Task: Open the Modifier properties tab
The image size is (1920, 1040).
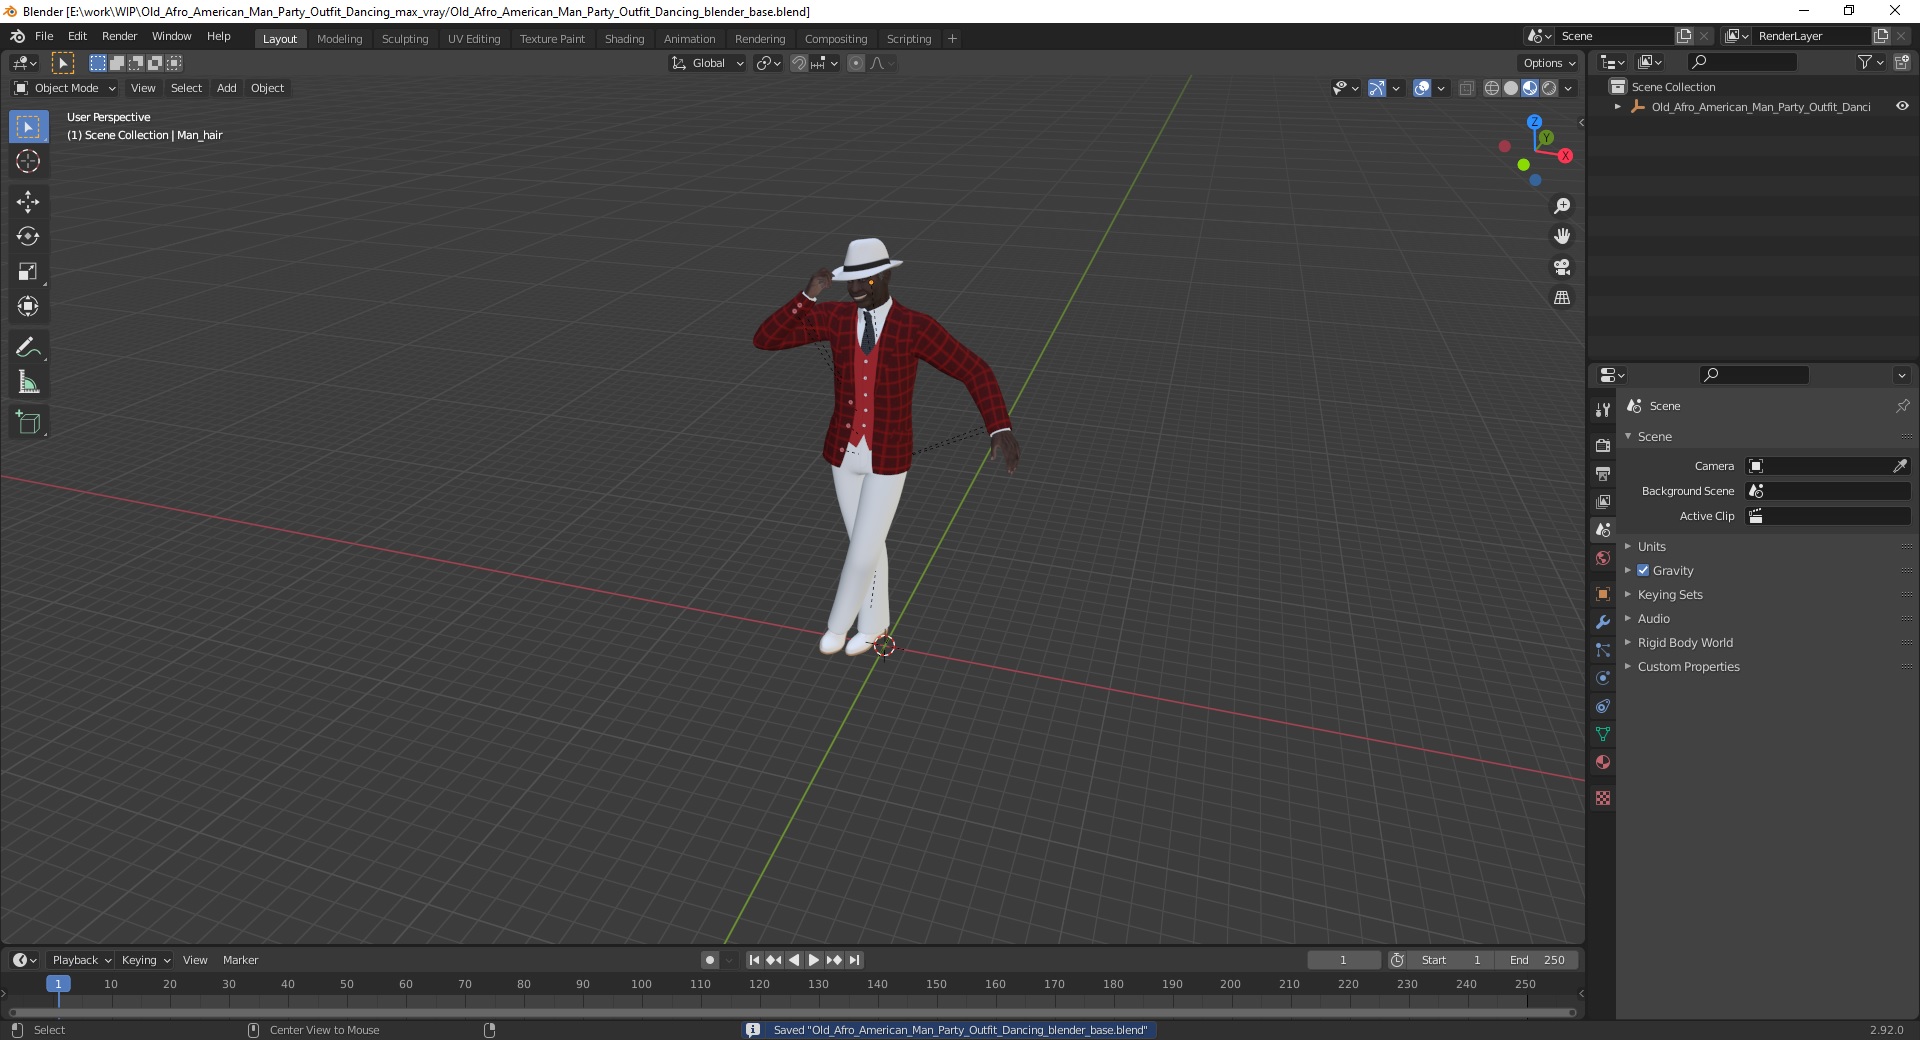Action: coord(1603,622)
